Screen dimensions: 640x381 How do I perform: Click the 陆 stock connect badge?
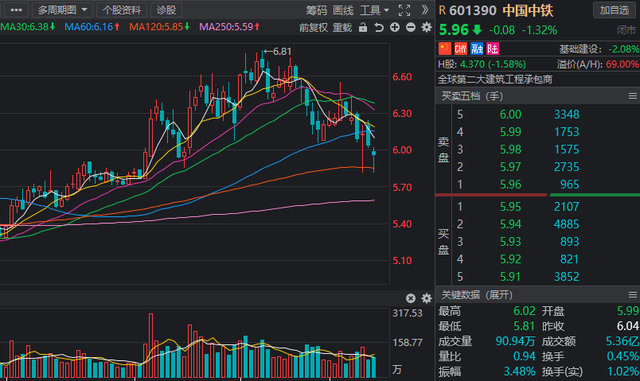point(493,49)
